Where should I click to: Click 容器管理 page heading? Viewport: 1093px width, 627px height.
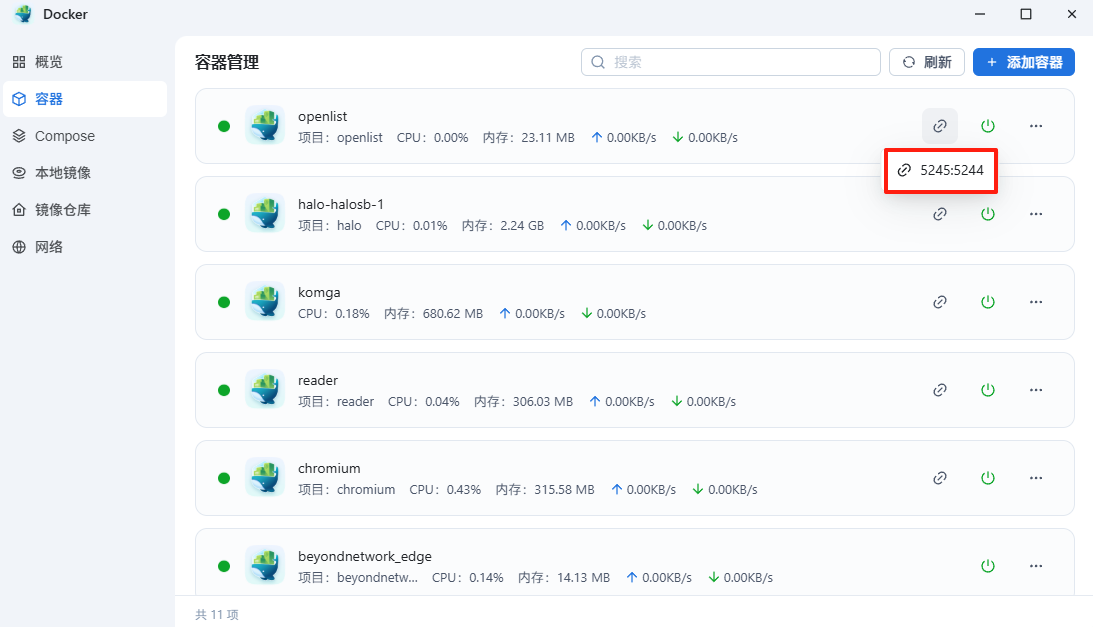coord(227,62)
